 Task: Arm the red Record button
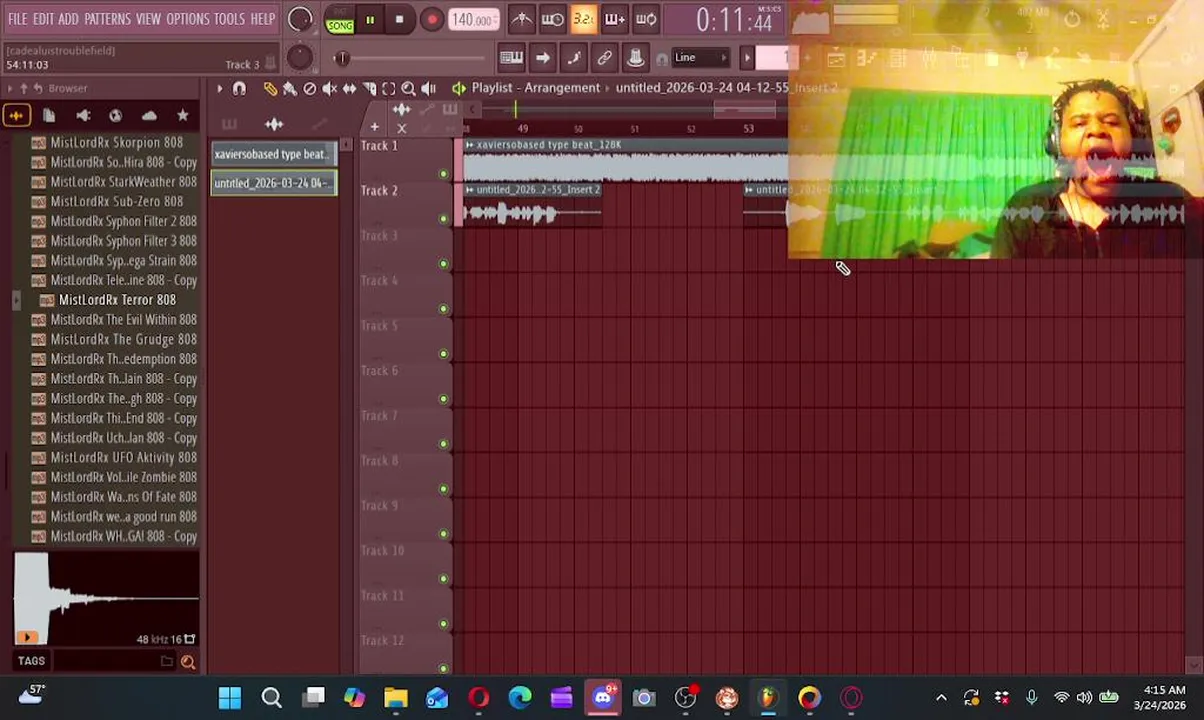pyautogui.click(x=431, y=19)
